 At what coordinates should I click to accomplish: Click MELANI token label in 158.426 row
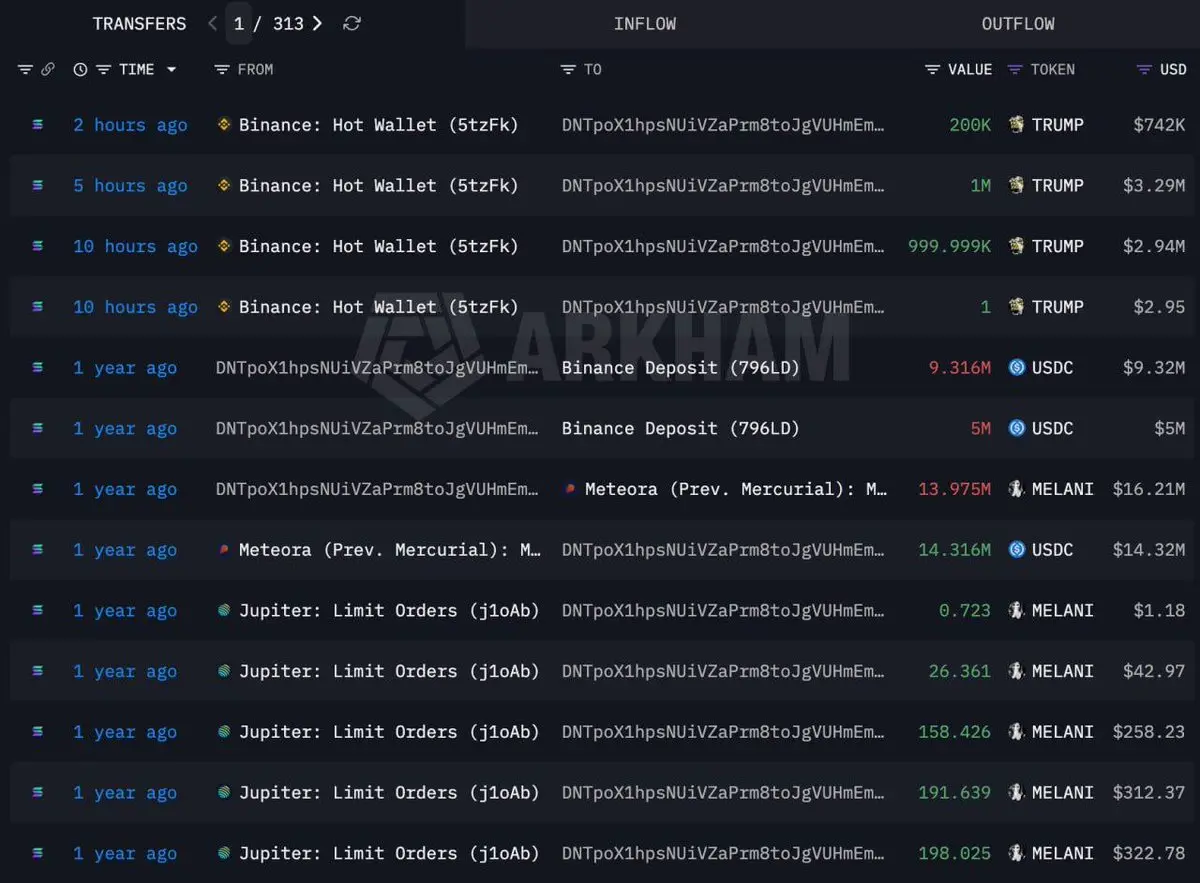tap(1063, 732)
